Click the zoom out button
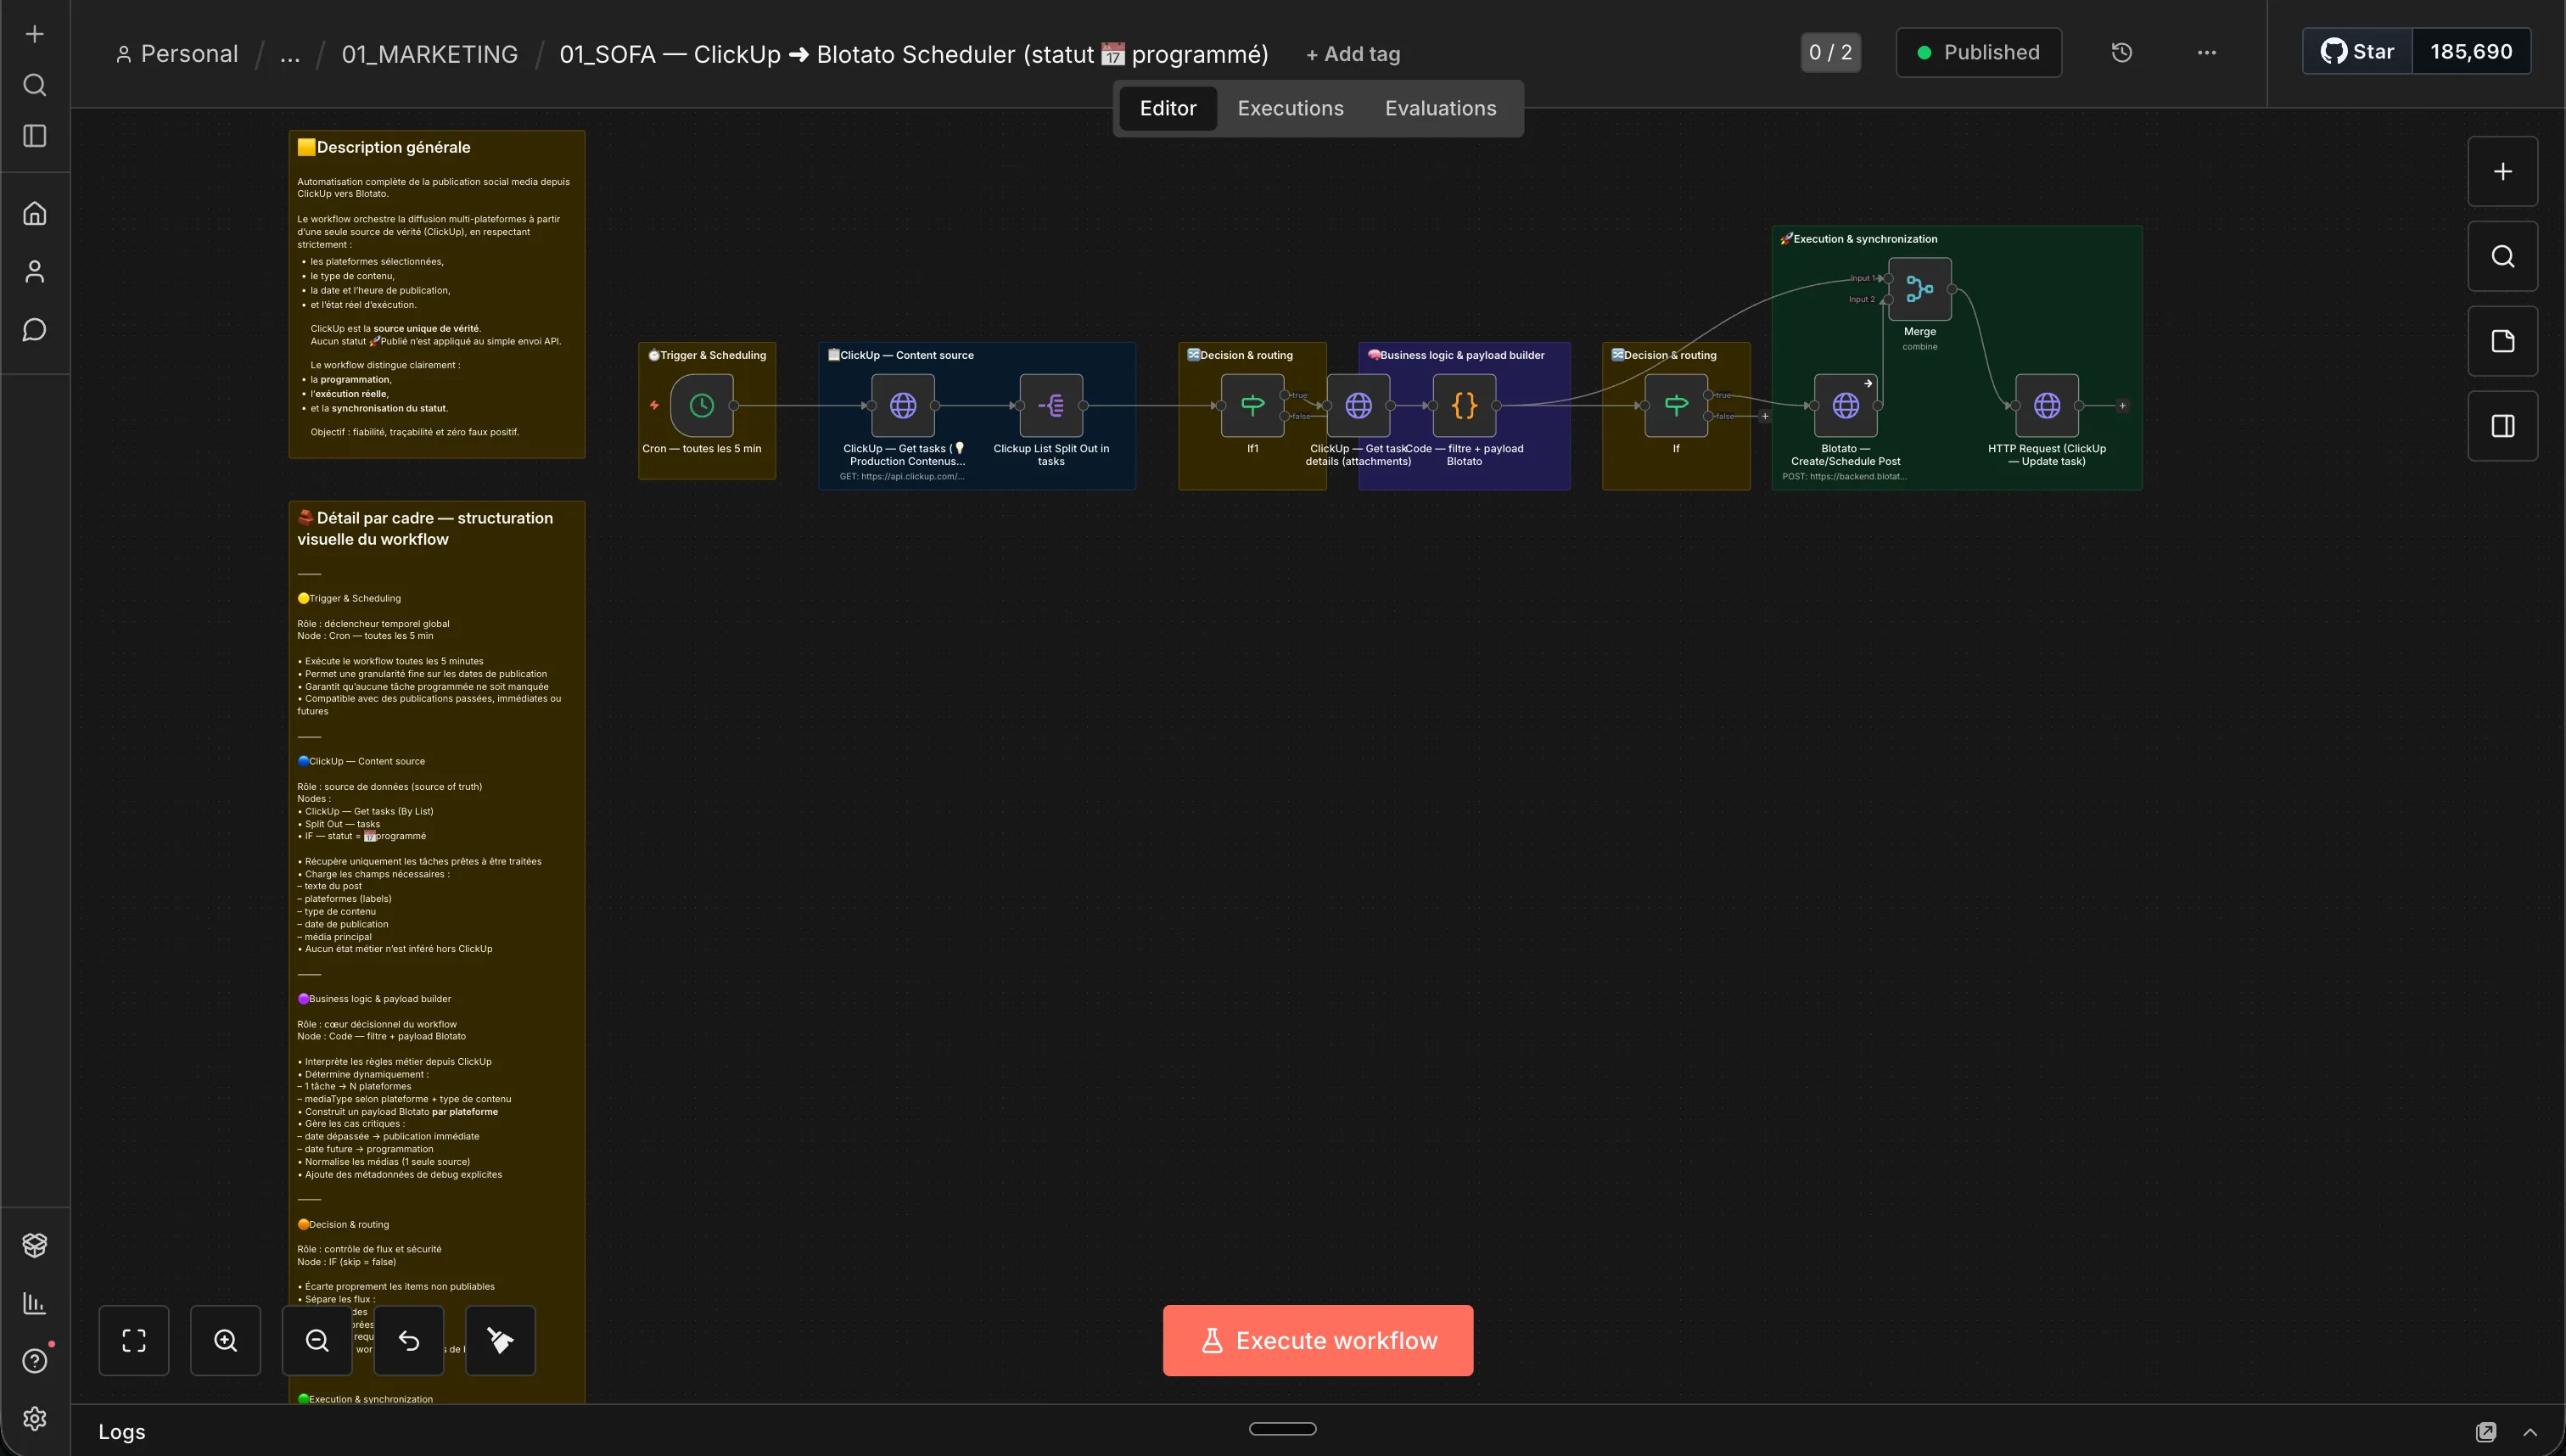Viewport: 2566px width, 1456px height. pos(317,1341)
